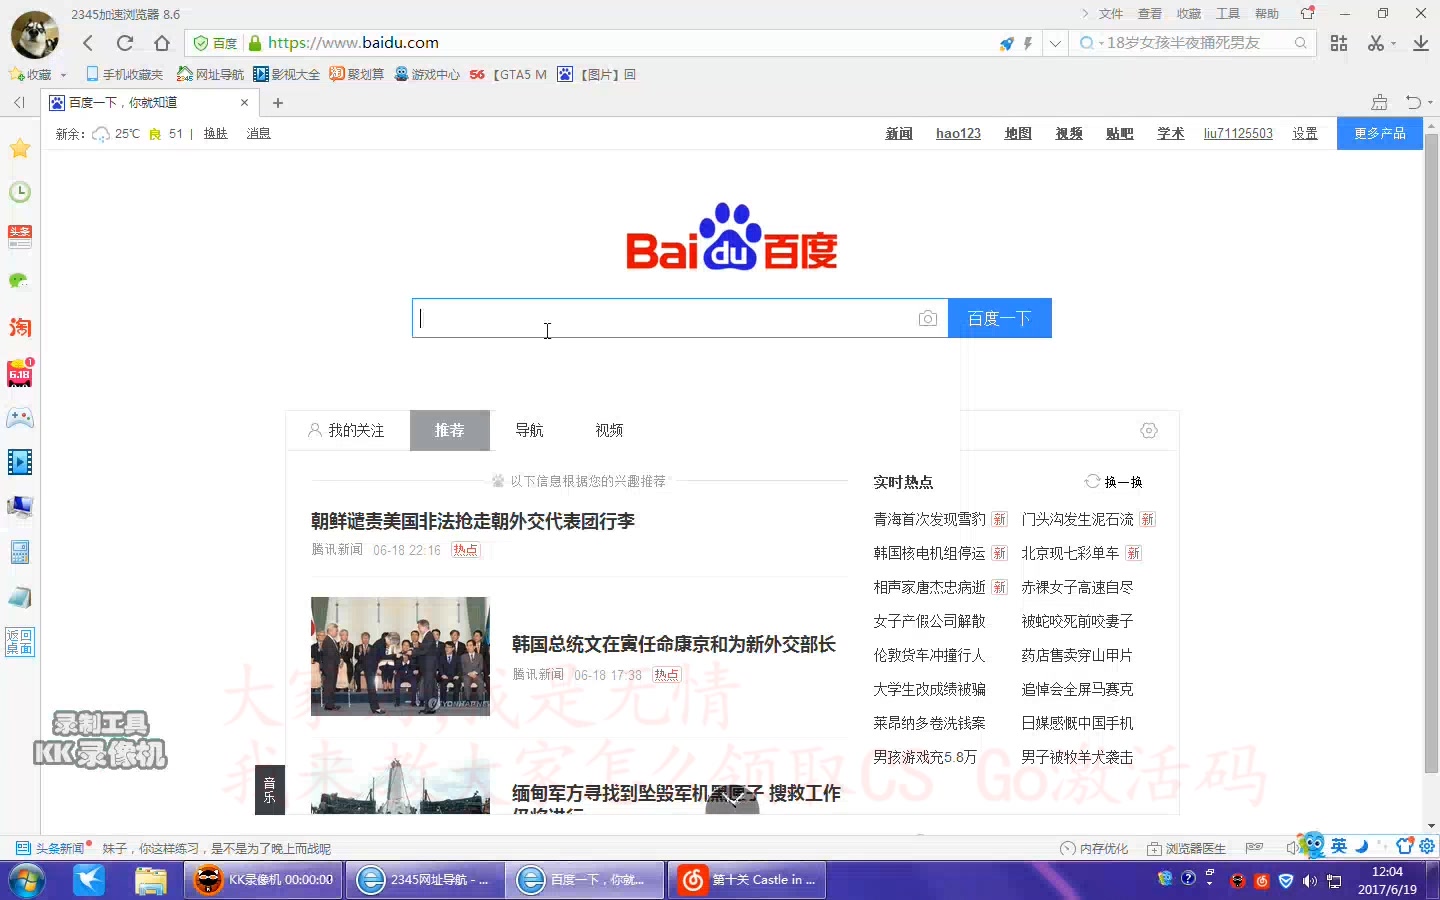Click the undo closed tab icon
1440x900 pixels.
tap(1413, 102)
